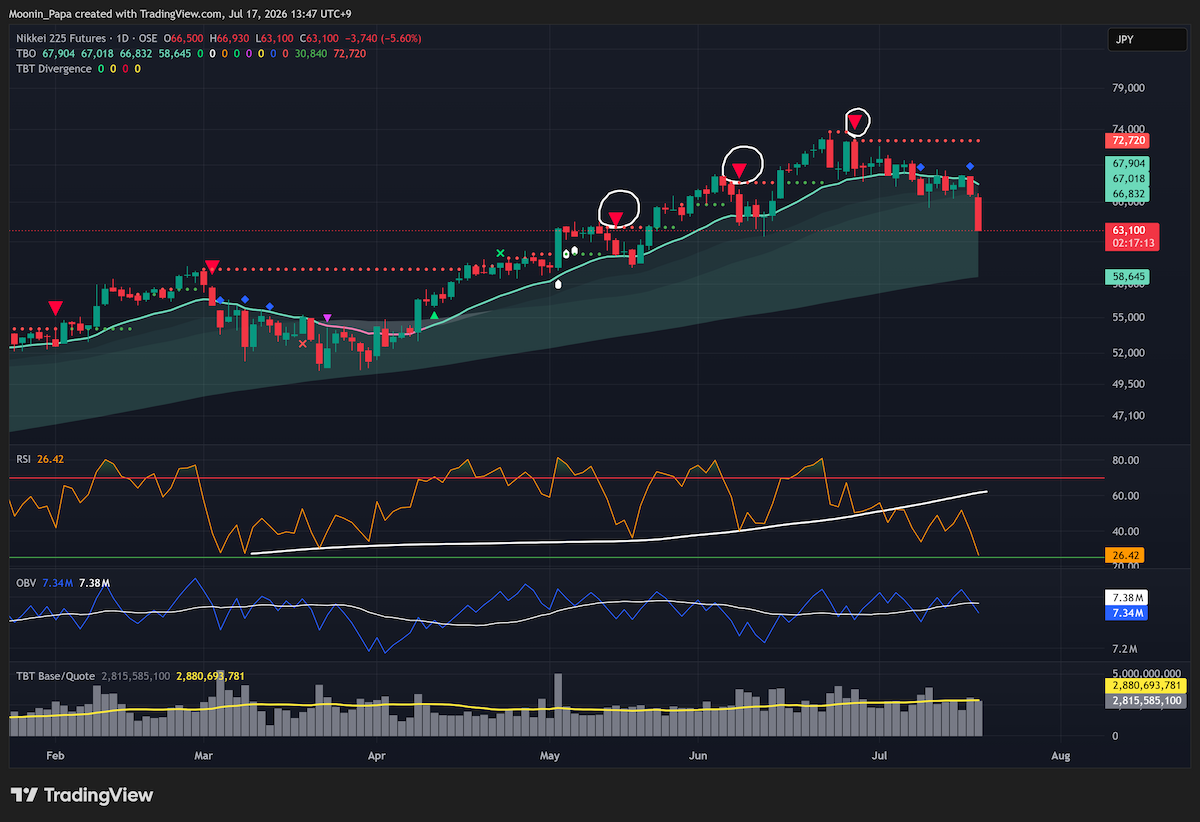Click the green 67,018 price axis label

(1129, 178)
